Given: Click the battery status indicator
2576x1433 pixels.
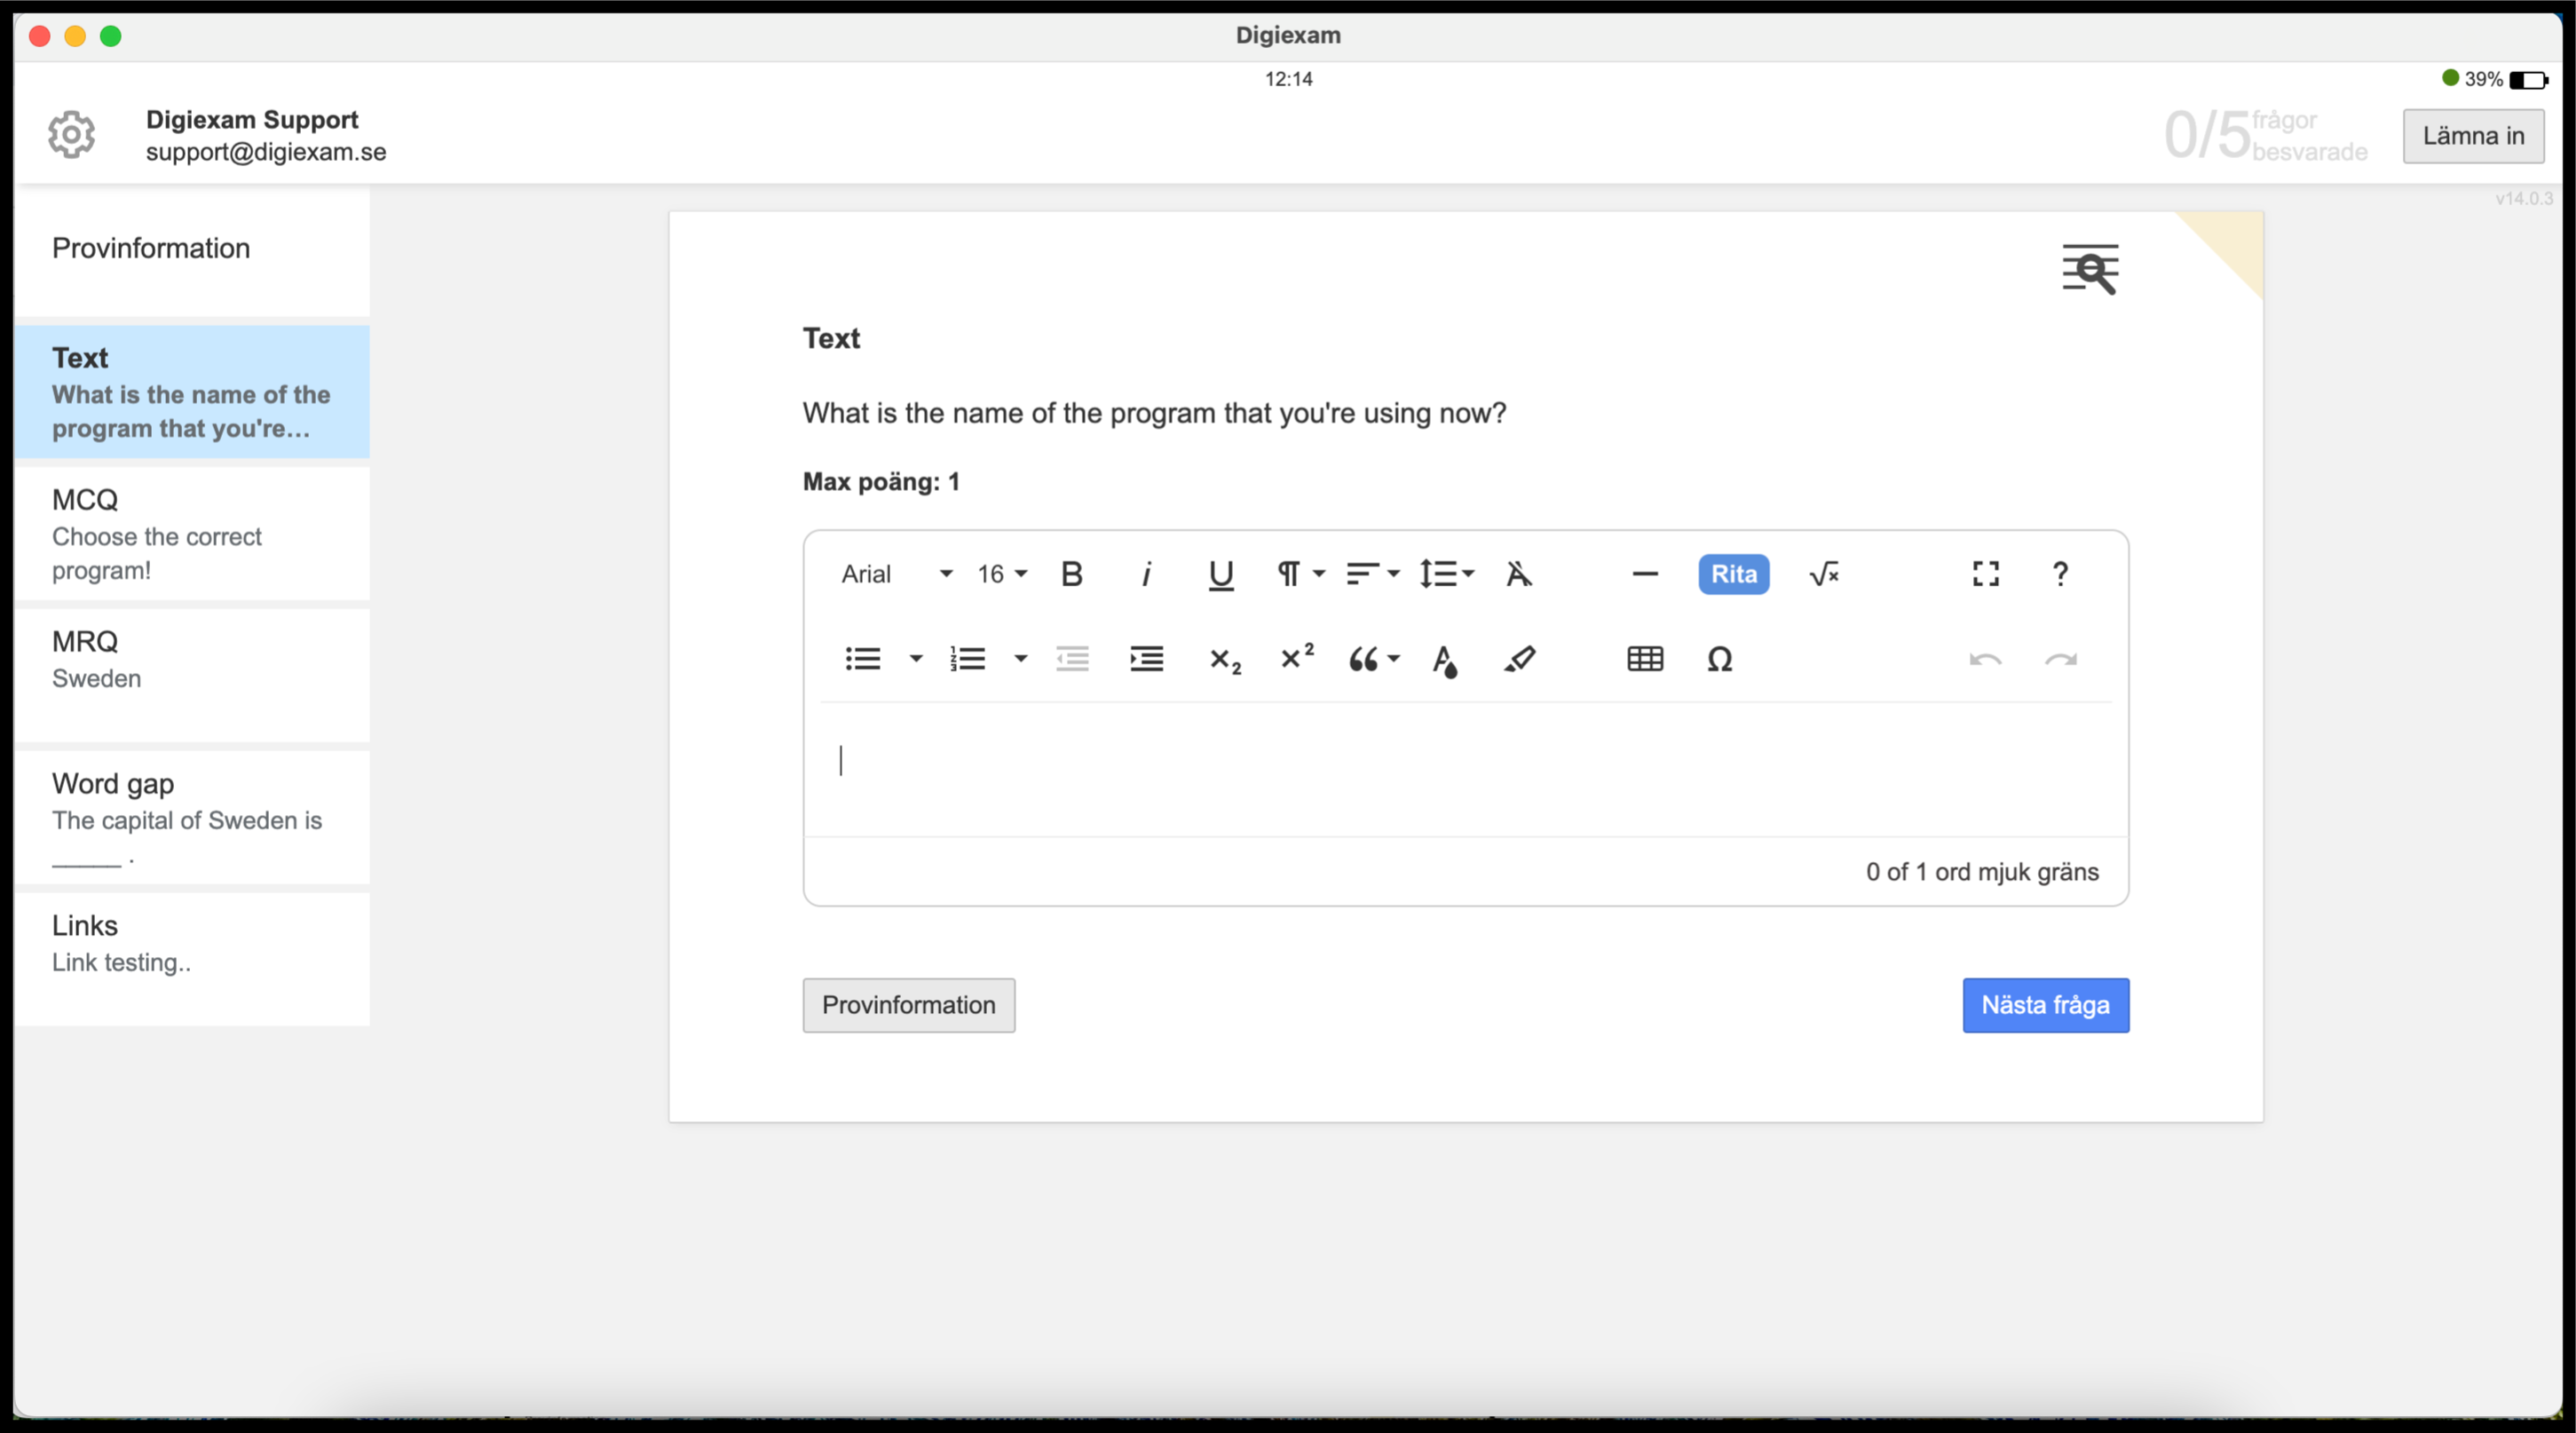Looking at the screenshot, I should coord(2528,80).
